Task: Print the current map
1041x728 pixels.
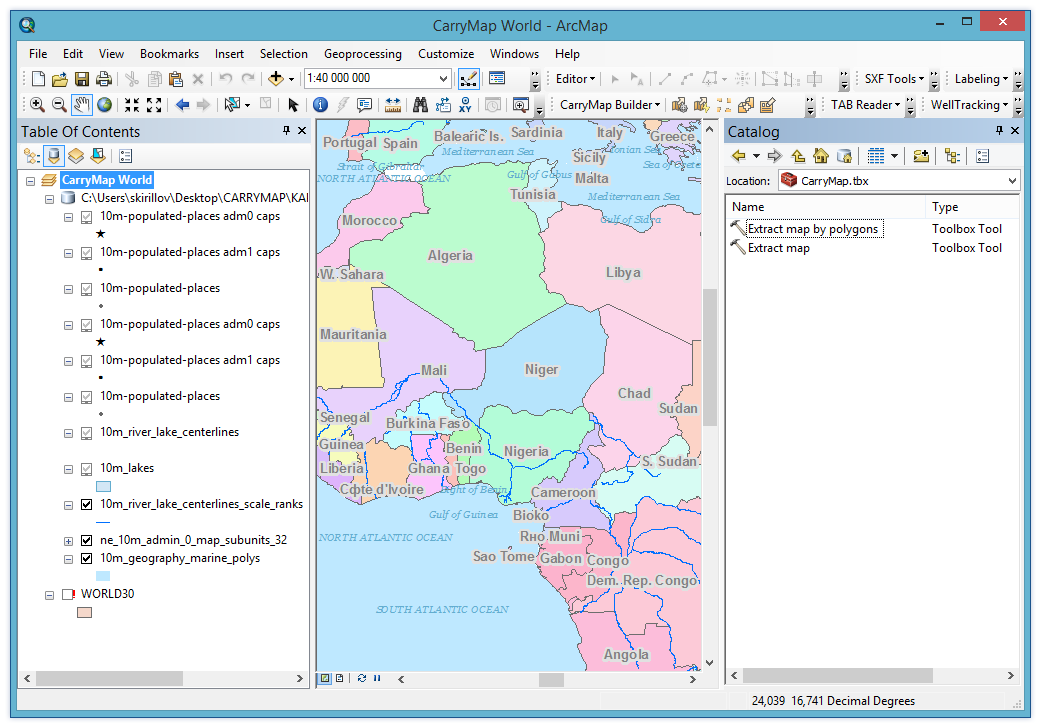Action: point(104,79)
